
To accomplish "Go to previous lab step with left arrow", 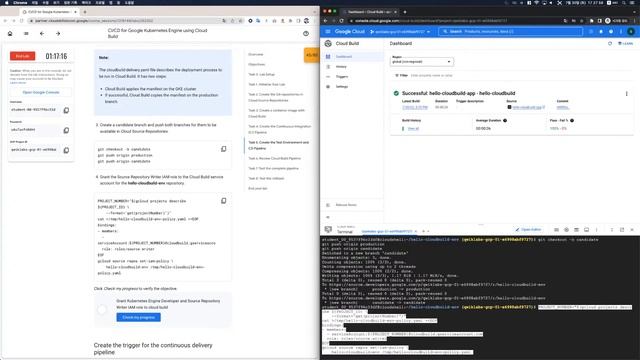I will [x=42, y=33].
